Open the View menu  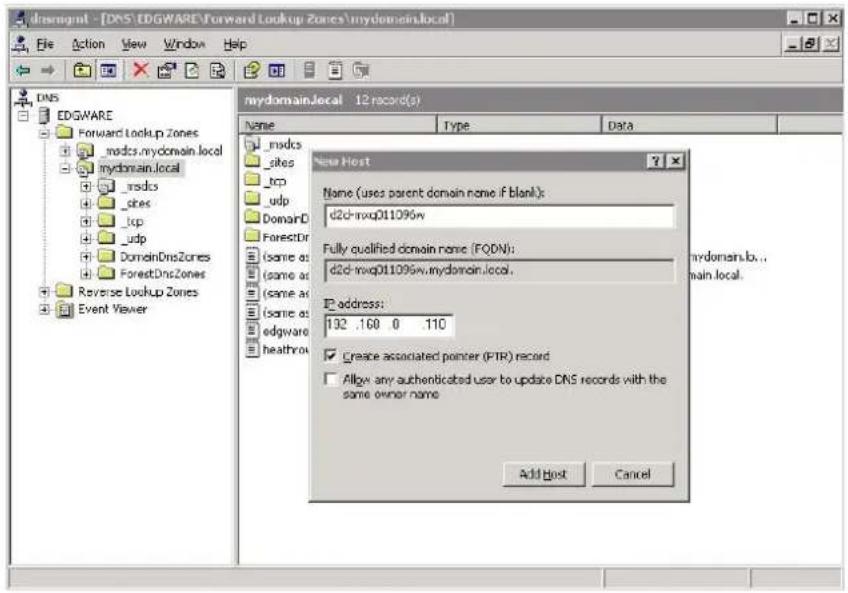pyautogui.click(x=134, y=44)
